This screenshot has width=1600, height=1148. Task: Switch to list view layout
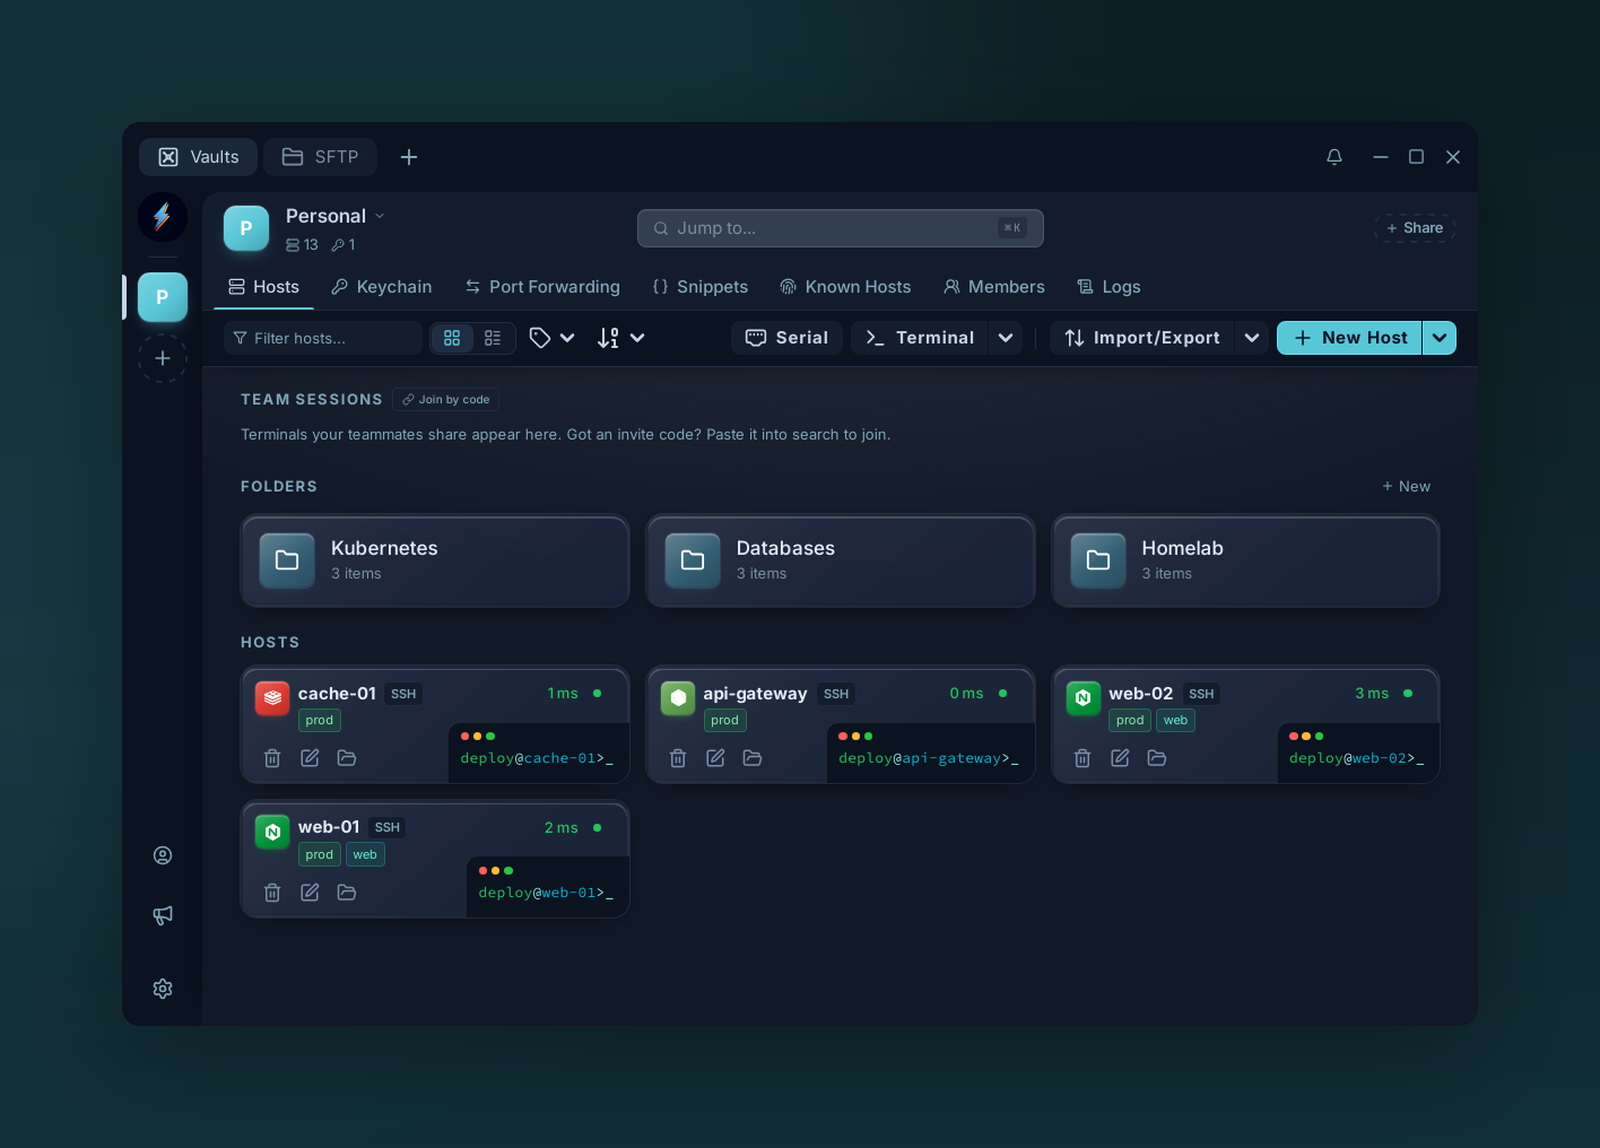click(493, 338)
